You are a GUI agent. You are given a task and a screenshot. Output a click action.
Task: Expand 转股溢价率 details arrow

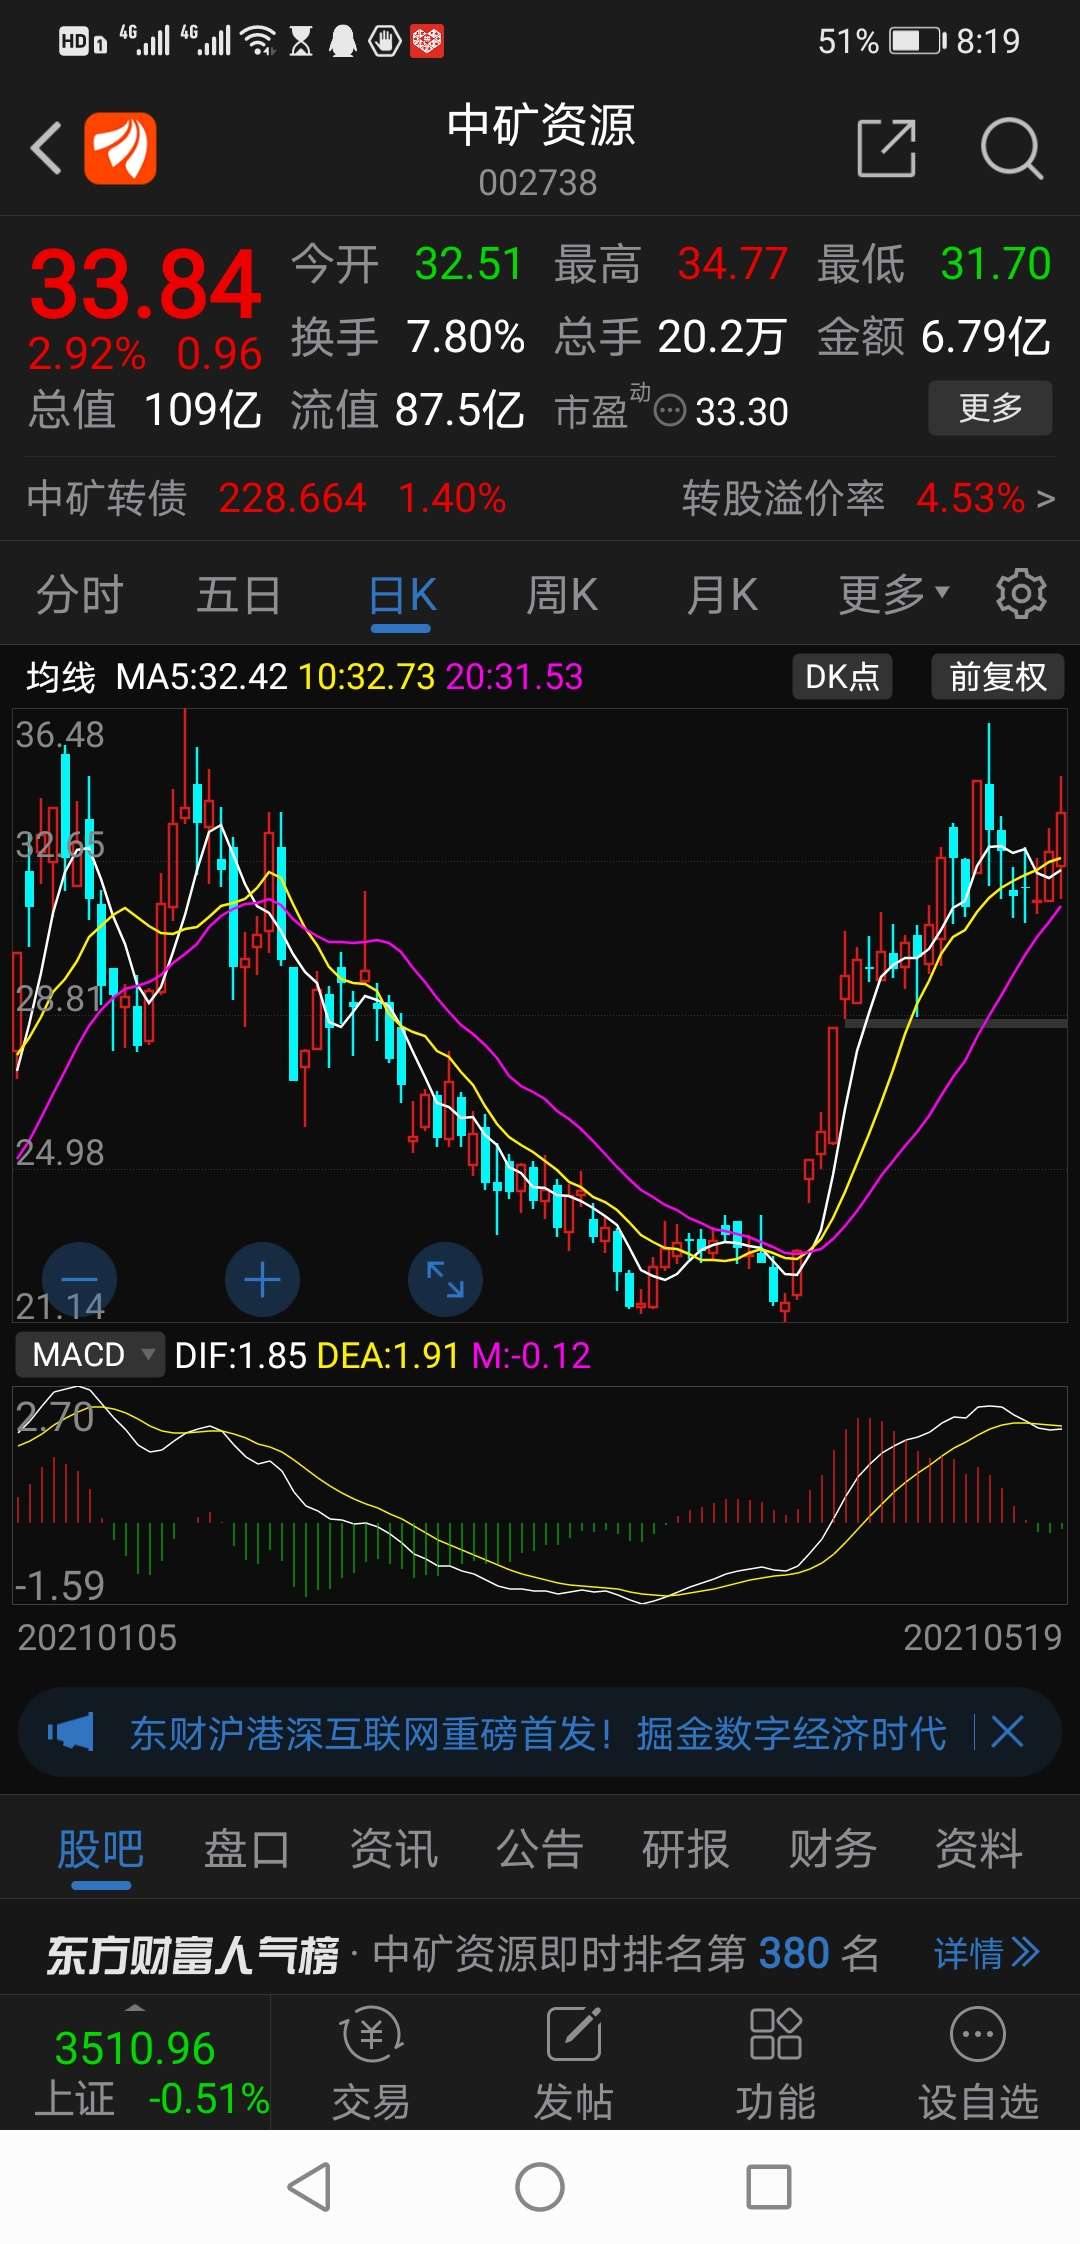tap(1046, 498)
